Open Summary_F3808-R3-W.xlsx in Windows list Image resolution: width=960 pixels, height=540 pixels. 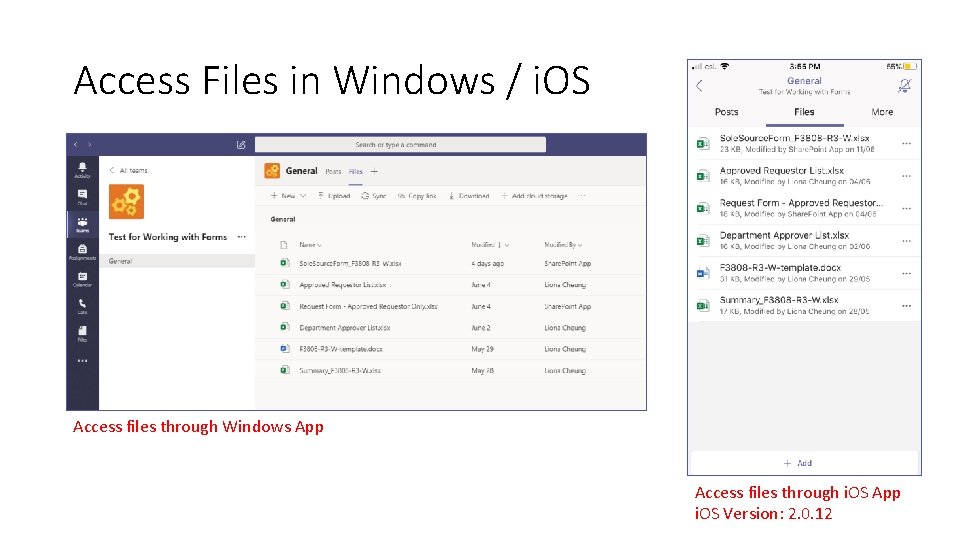coord(340,370)
